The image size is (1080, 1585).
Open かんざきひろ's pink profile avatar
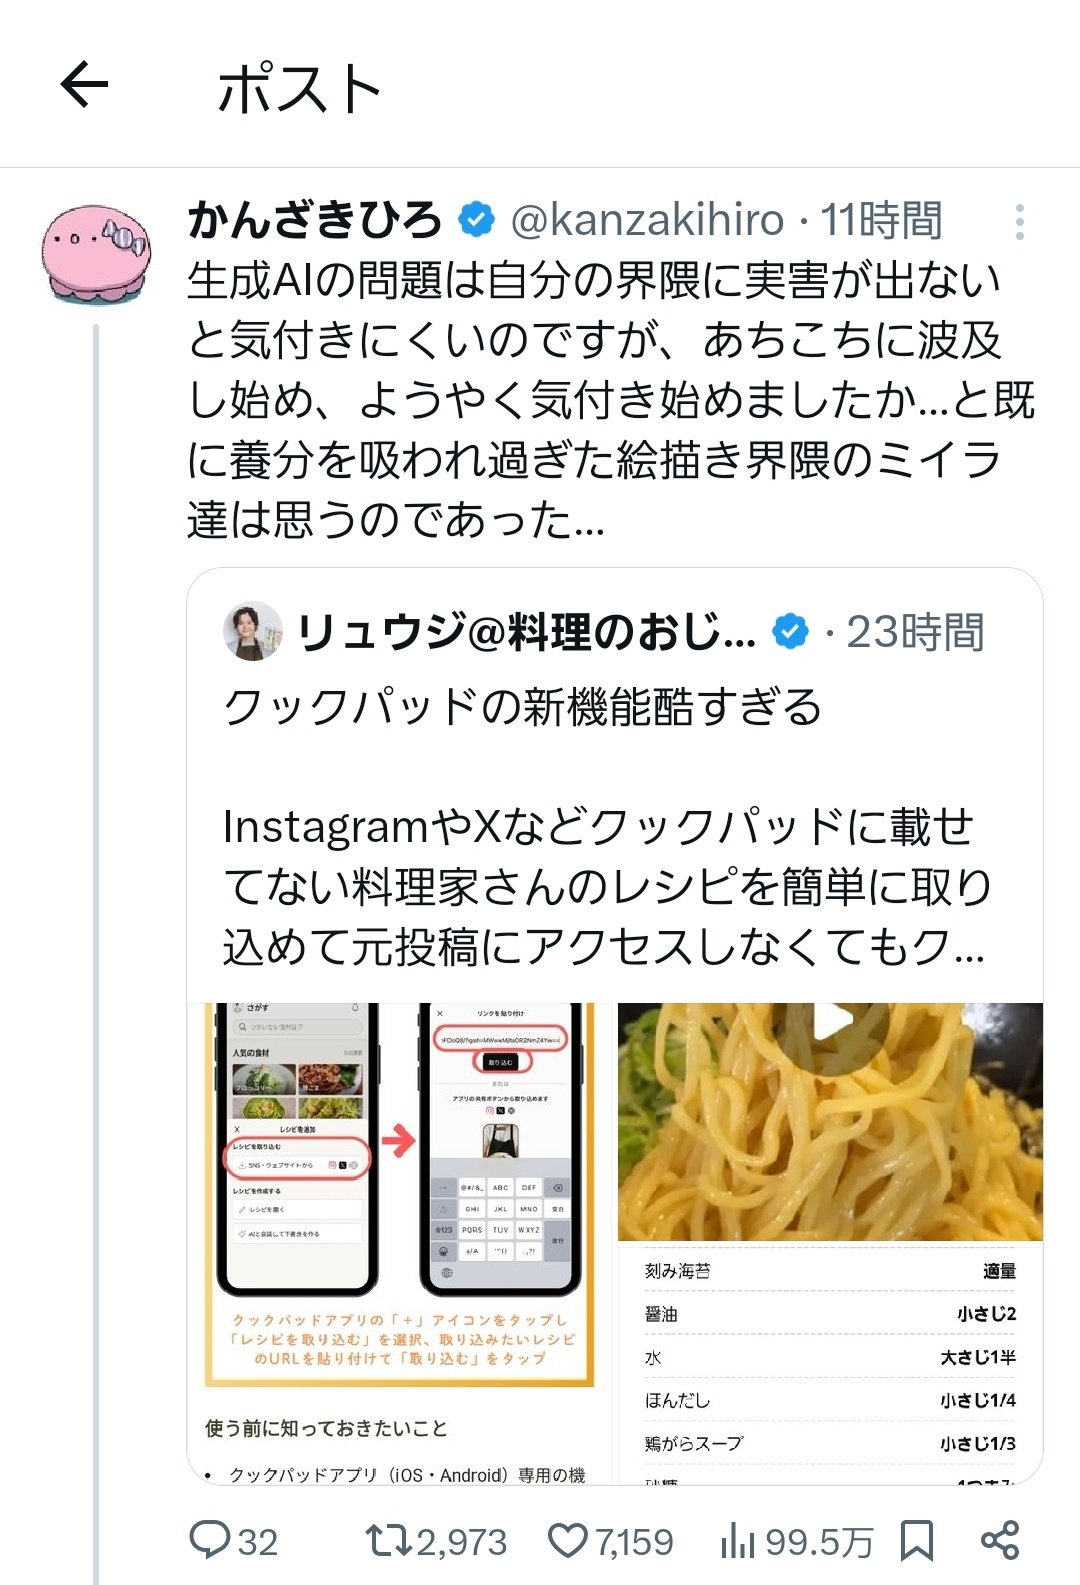coord(95,254)
